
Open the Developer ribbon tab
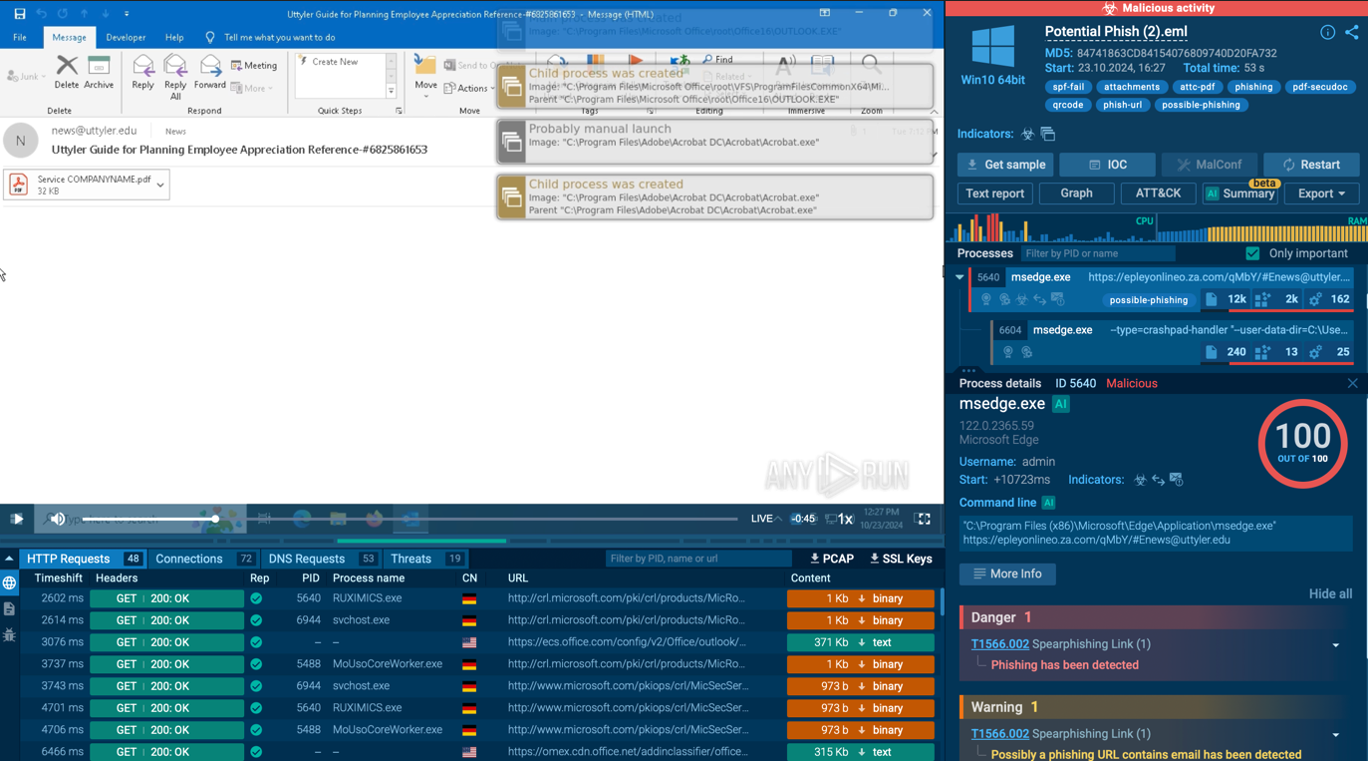(126, 37)
